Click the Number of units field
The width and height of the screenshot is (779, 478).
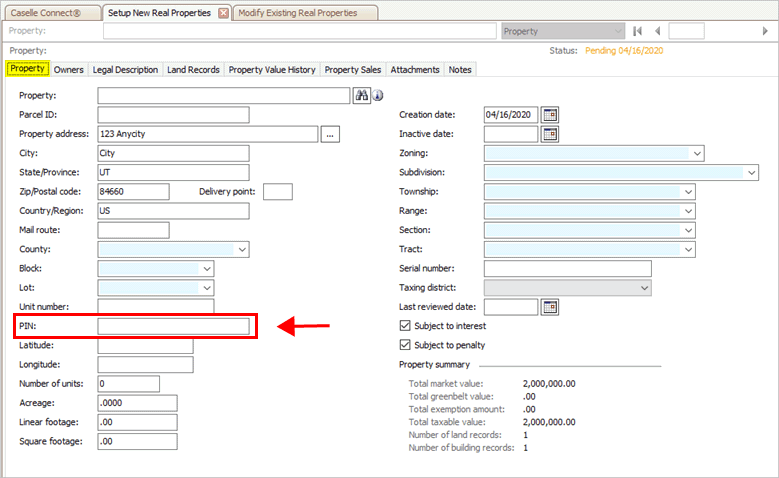[x=129, y=384]
